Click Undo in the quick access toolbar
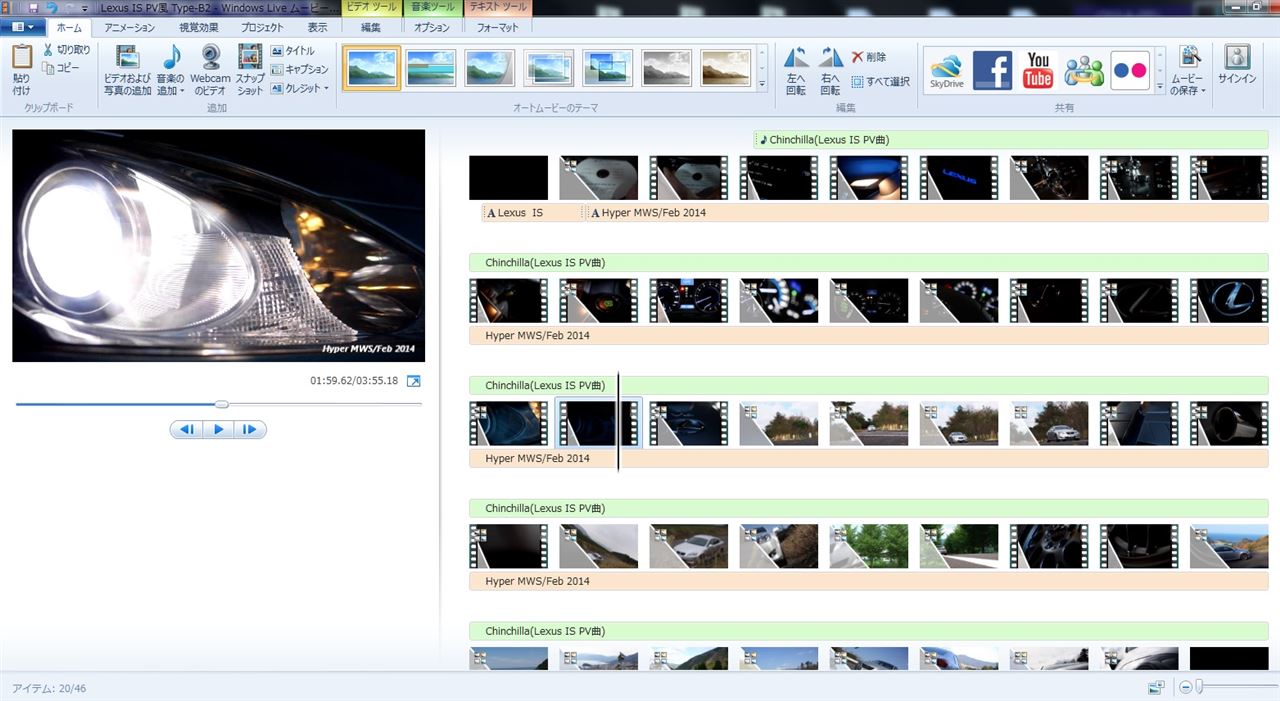Viewport: 1280px width, 701px height. coord(52,7)
